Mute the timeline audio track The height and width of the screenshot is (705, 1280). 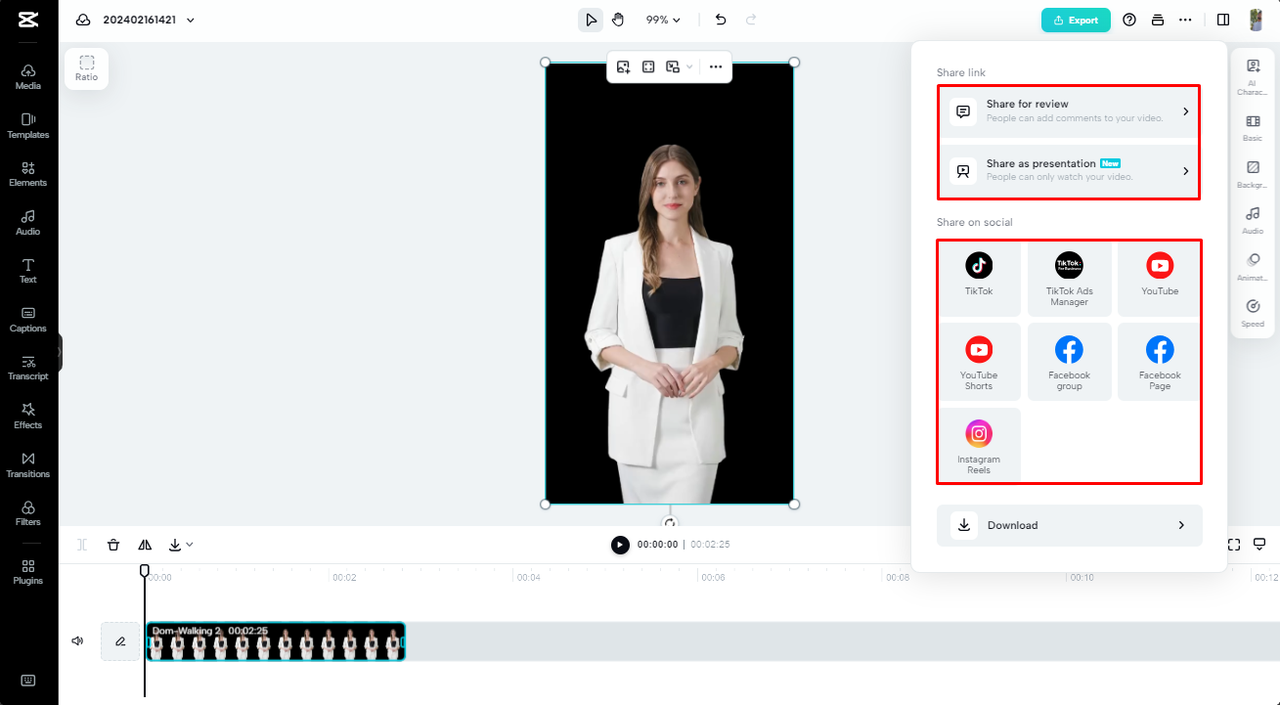pos(77,641)
